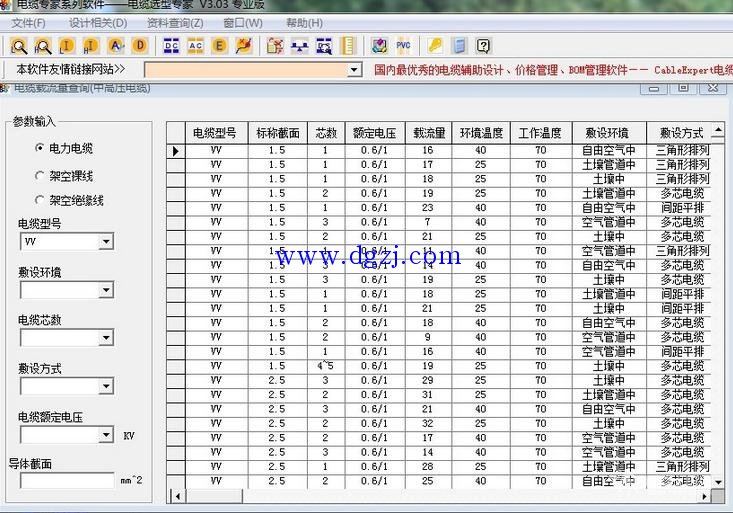Open the 敷设环境 dropdown list

pos(106,291)
